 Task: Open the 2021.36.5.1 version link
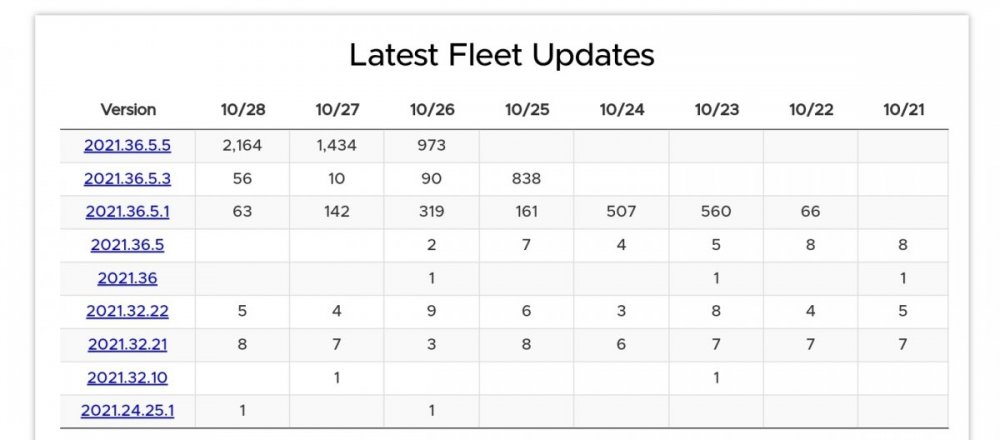click(128, 212)
